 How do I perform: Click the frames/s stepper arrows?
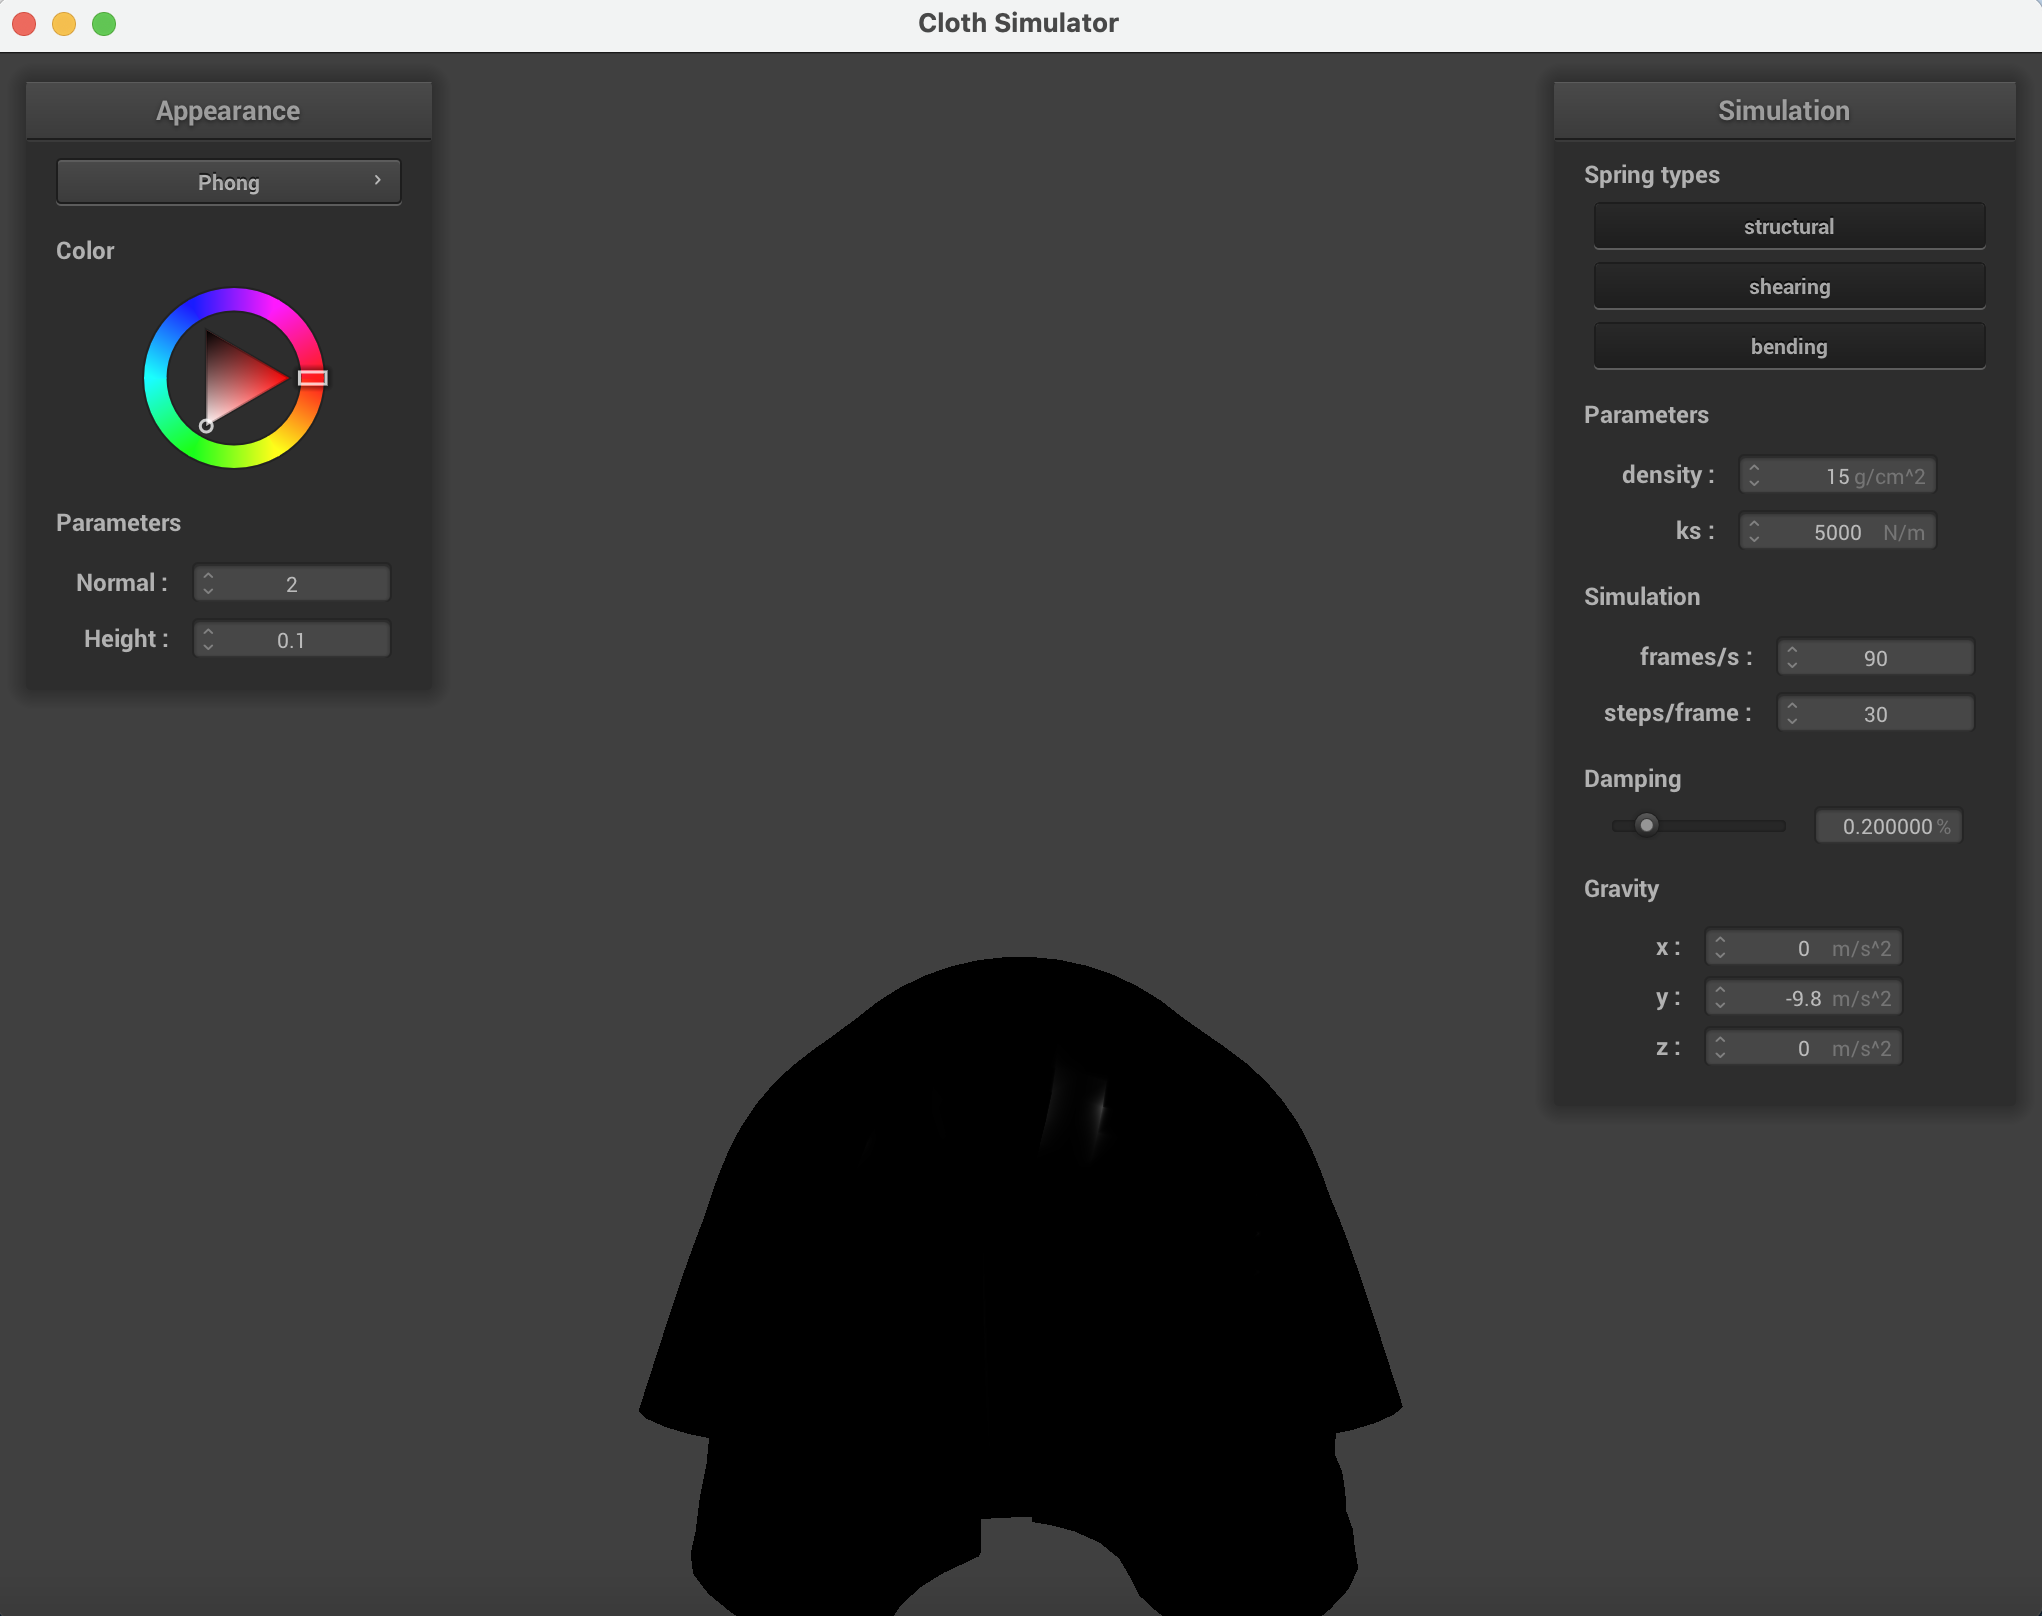coord(1792,658)
